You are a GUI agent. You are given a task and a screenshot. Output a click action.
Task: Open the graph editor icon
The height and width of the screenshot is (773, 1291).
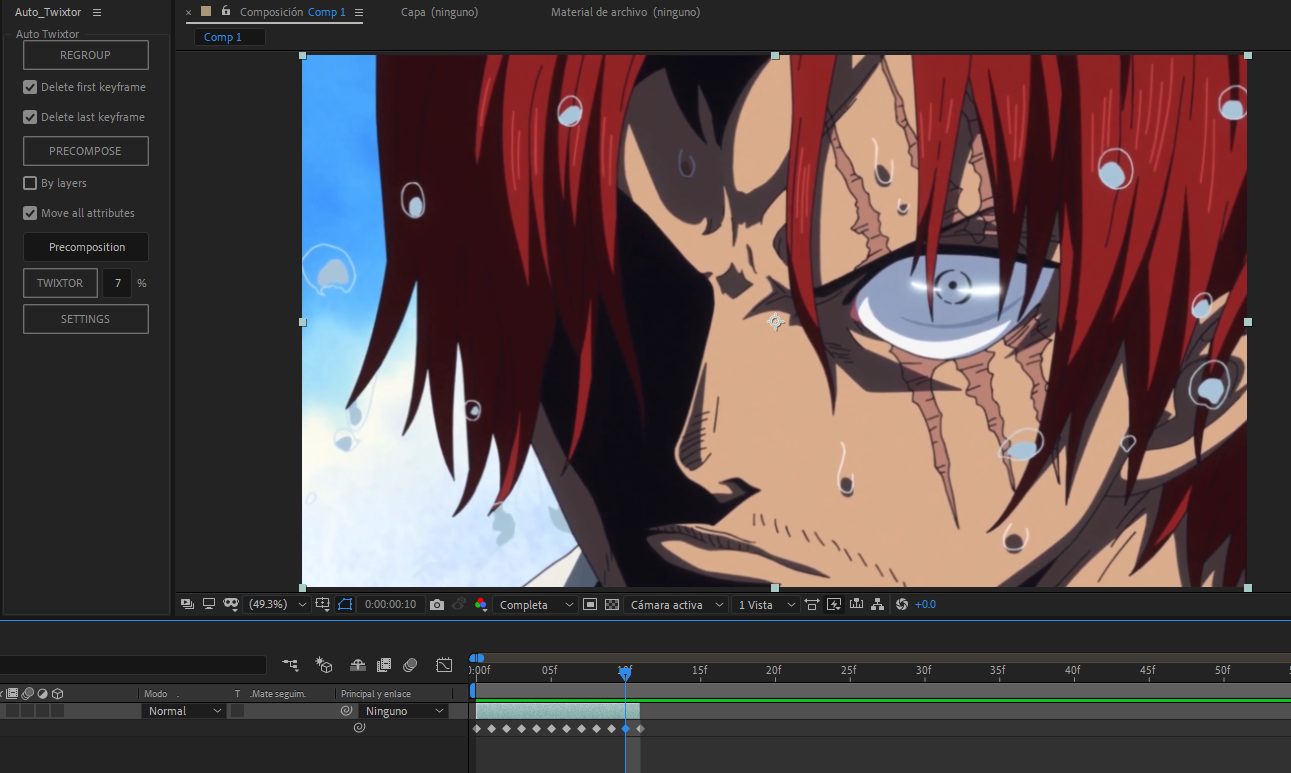(x=445, y=665)
